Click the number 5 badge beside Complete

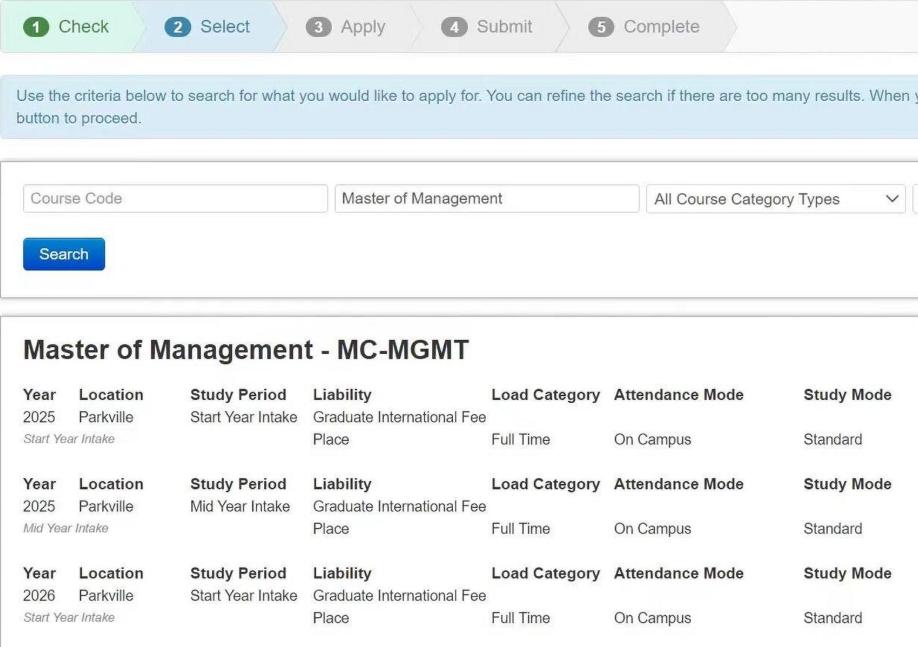pos(601,27)
